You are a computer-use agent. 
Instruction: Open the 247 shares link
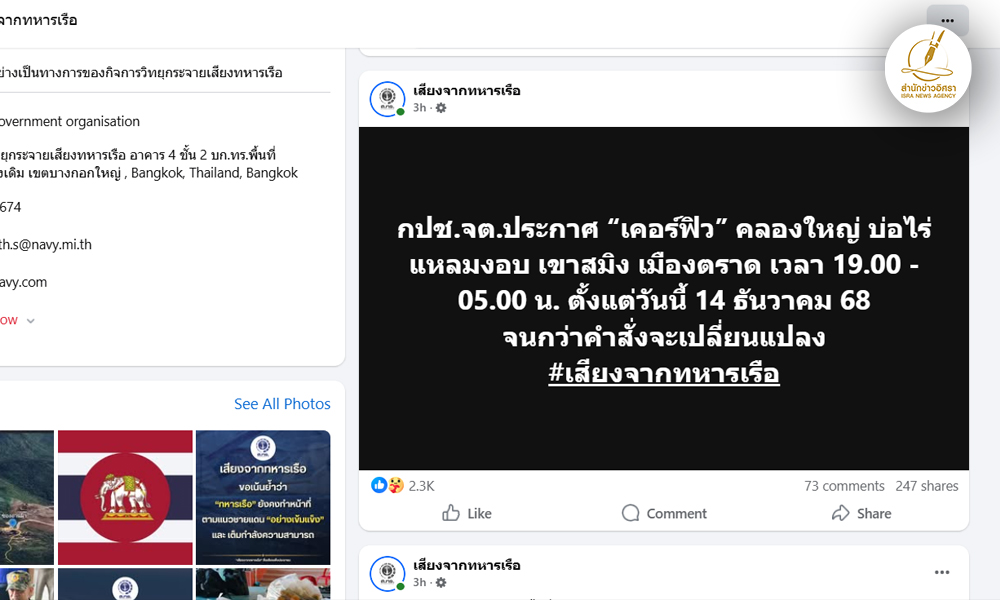coord(927,486)
